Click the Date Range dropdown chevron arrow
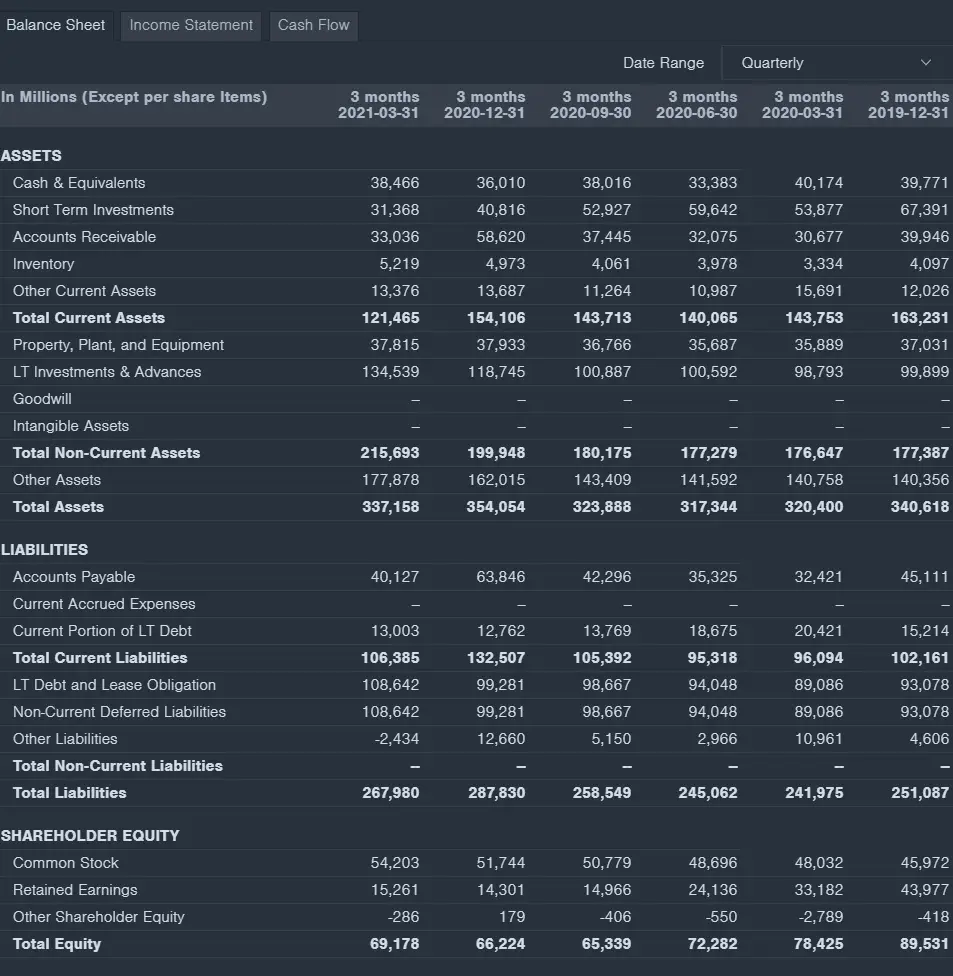This screenshot has height=976, width=953. [926, 63]
